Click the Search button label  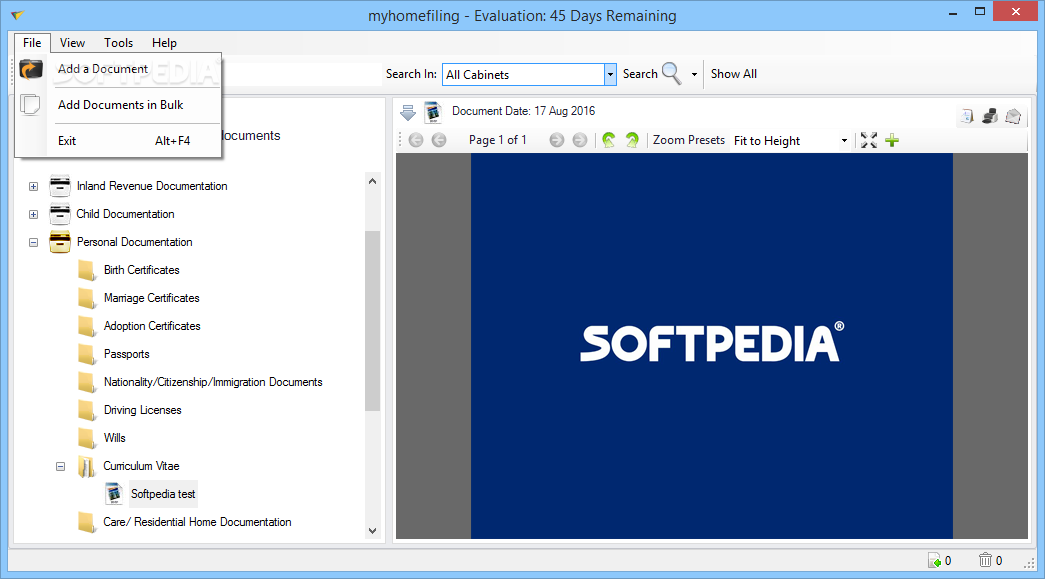coord(640,74)
